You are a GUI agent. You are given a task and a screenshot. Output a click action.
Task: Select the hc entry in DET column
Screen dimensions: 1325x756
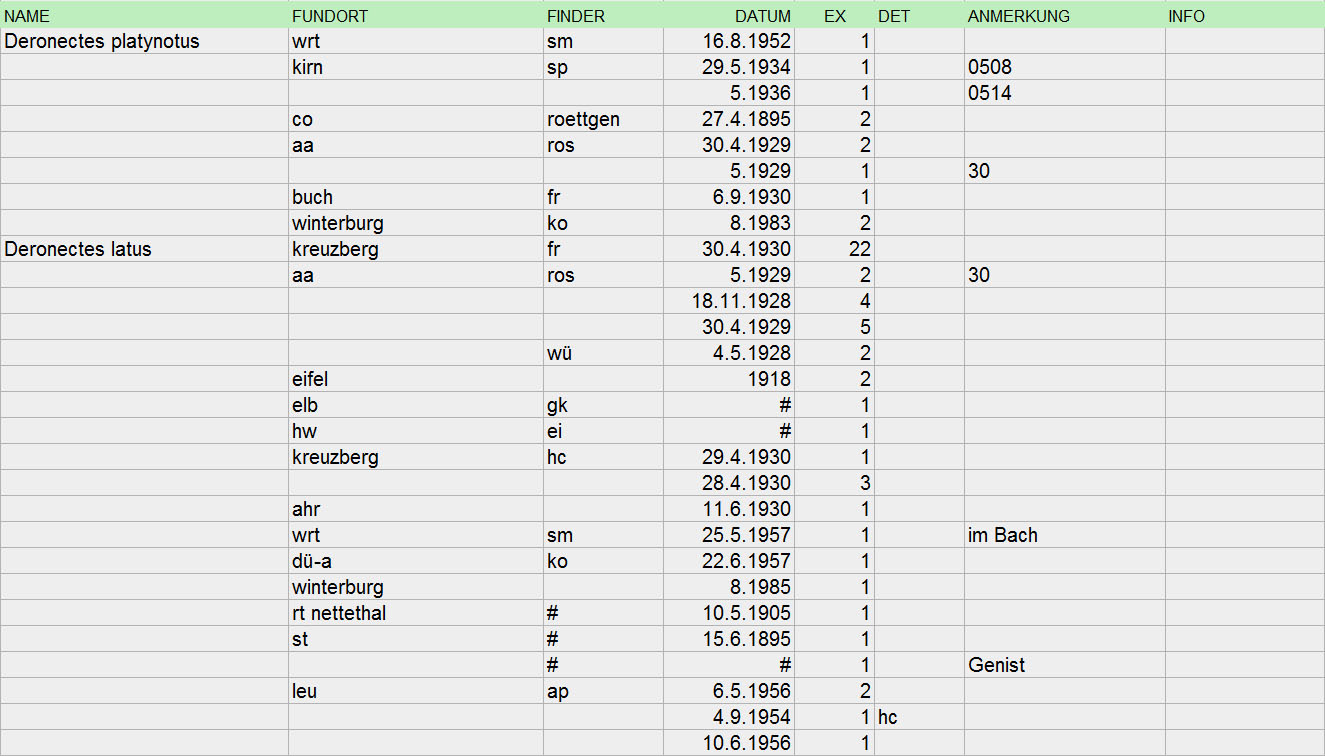[889, 717]
